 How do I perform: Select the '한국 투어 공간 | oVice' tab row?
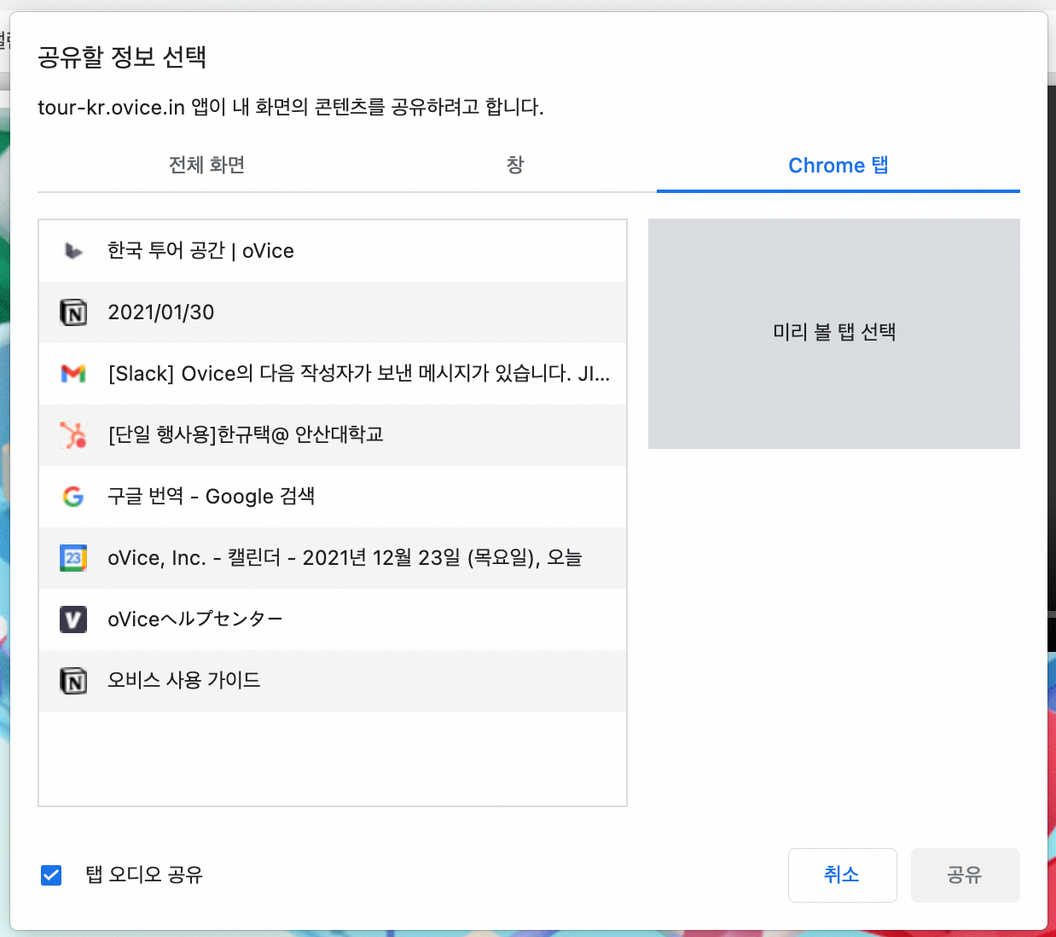pos(333,251)
